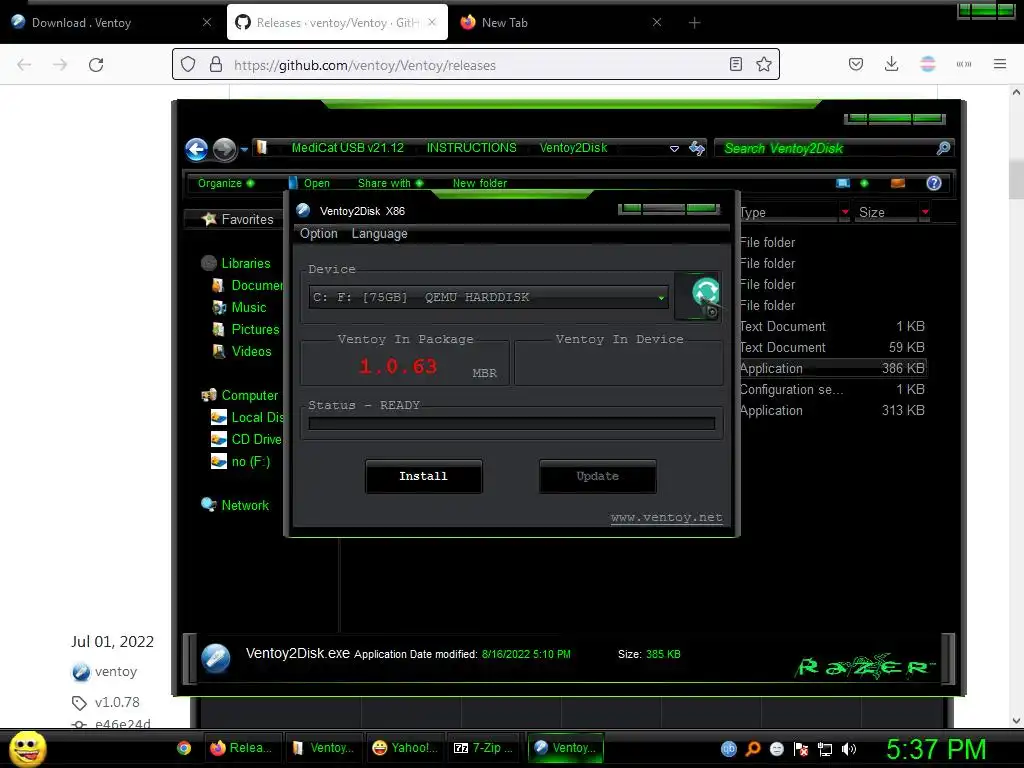Select the 386 KB Application row
Image resolution: width=1024 pixels, height=768 pixels.
click(832, 368)
